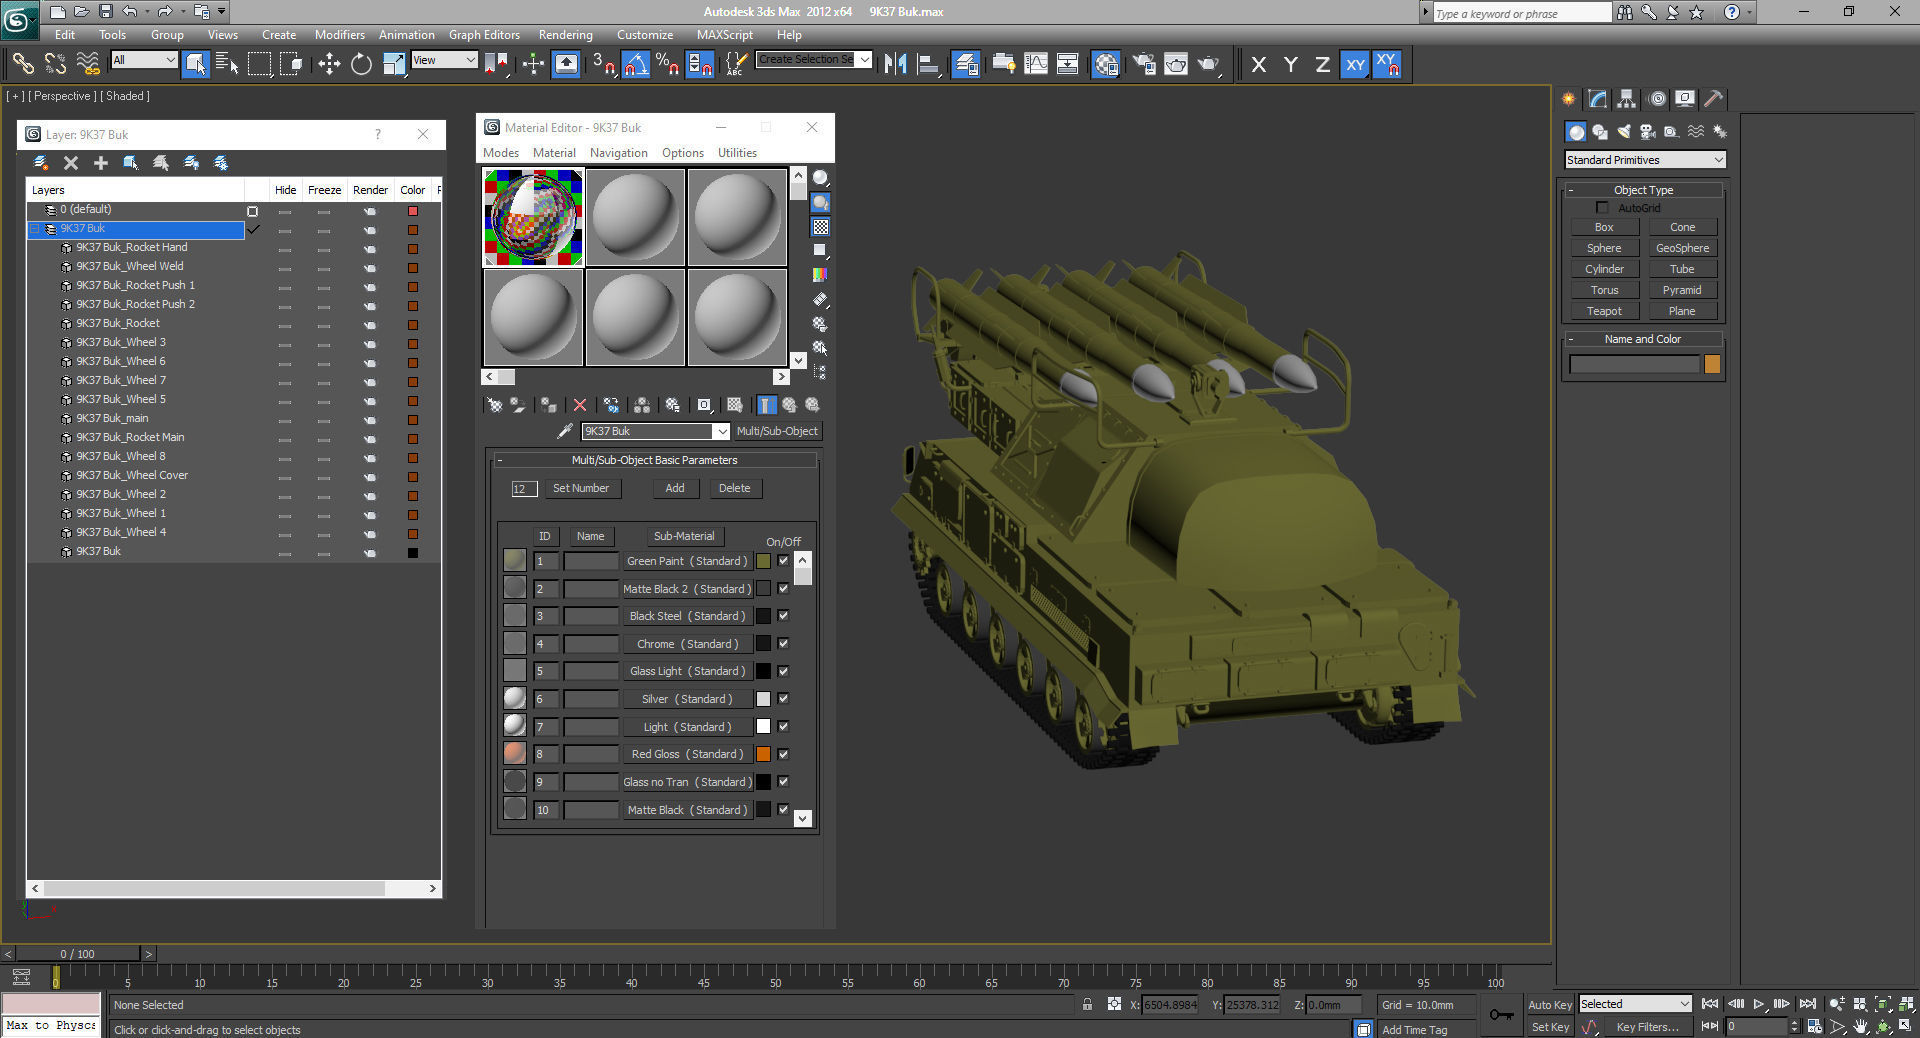Toggle the AutoGrid checkbox
Screen dimensions: 1920x1038
pyautogui.click(x=1602, y=207)
